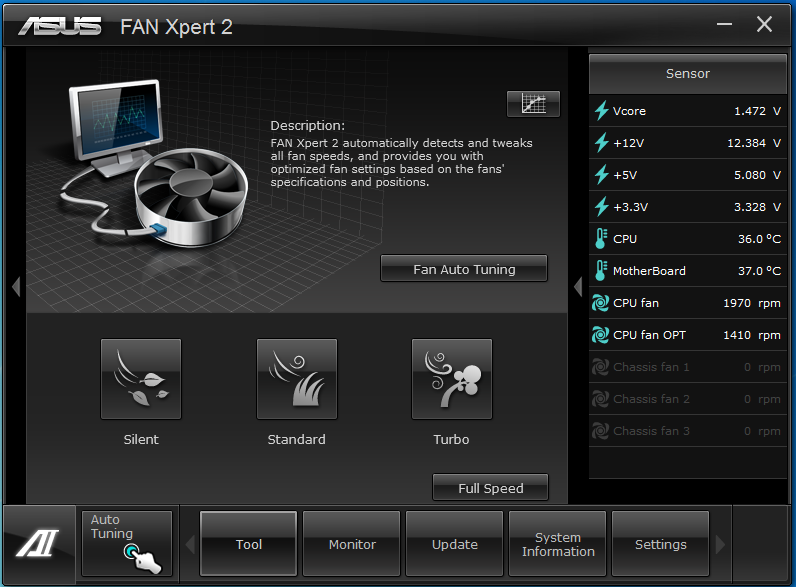796x587 pixels.
Task: Open the System Information tab
Action: tap(558, 544)
